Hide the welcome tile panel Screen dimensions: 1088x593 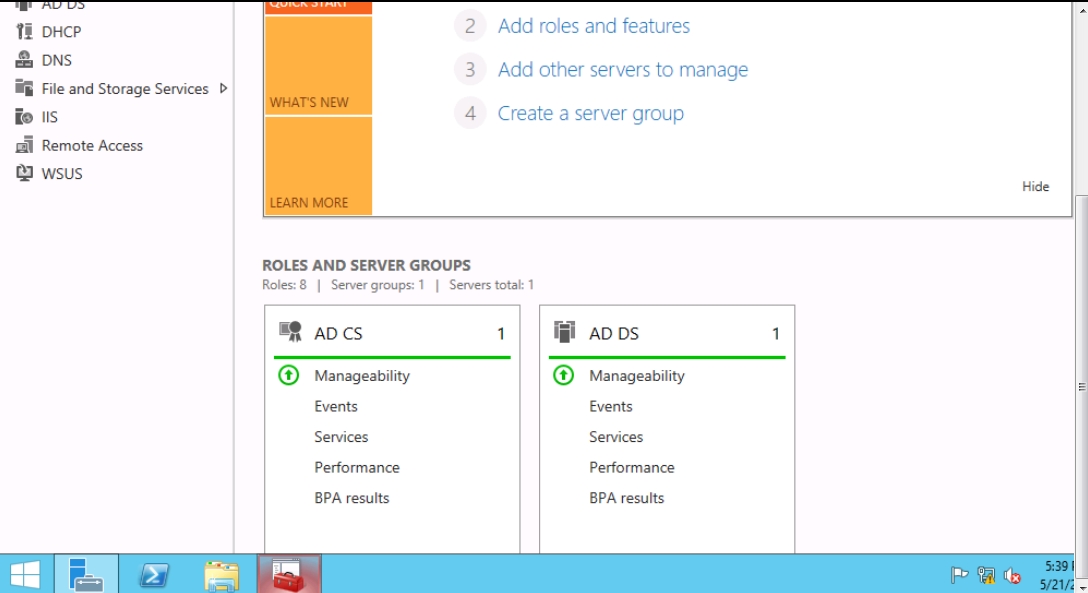click(x=1035, y=186)
